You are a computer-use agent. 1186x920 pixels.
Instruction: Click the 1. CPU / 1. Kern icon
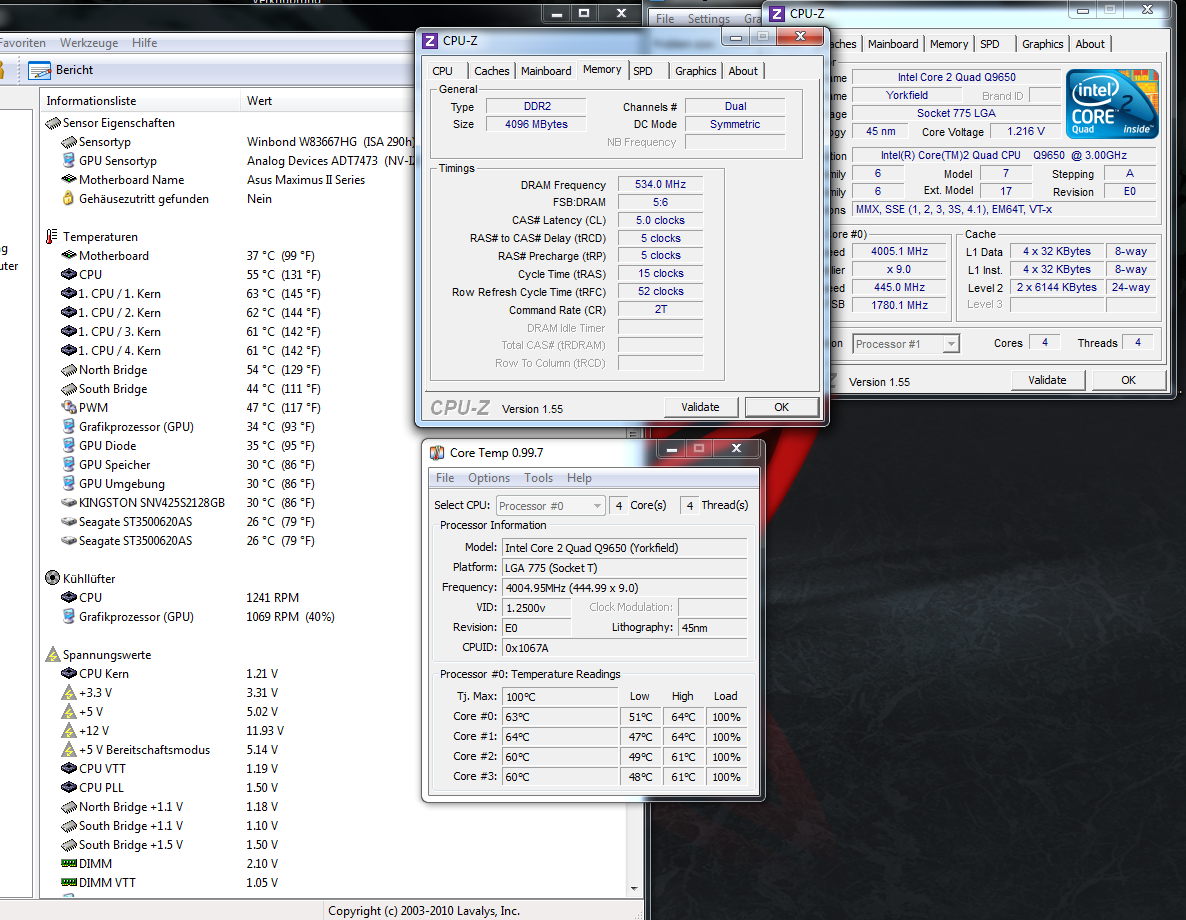pyautogui.click(x=69, y=294)
